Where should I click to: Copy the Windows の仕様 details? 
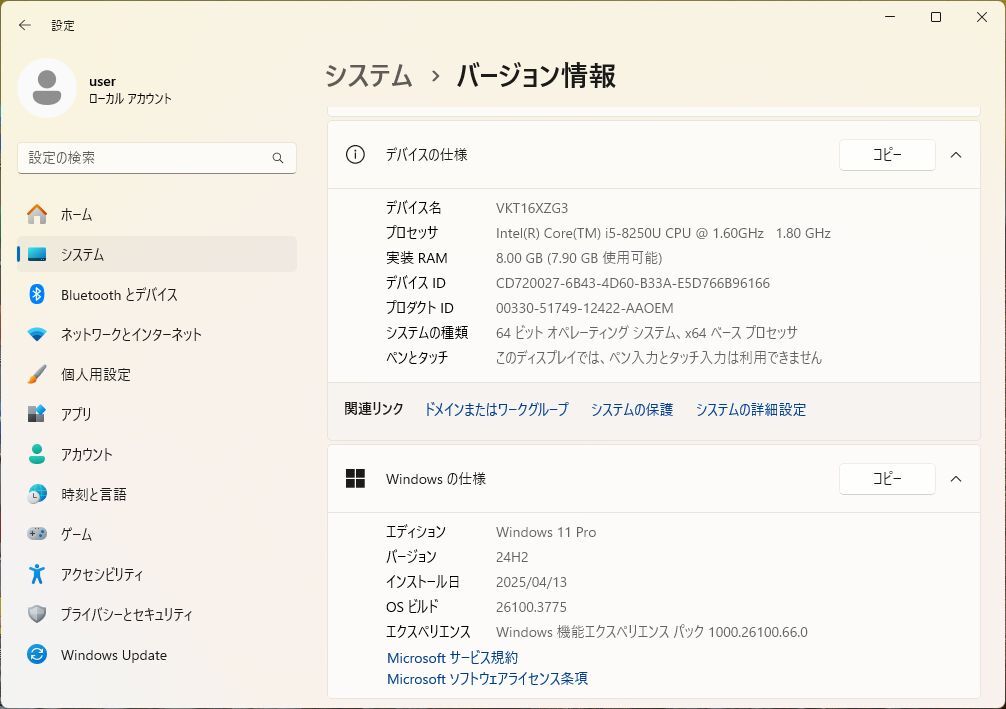pyautogui.click(x=887, y=479)
